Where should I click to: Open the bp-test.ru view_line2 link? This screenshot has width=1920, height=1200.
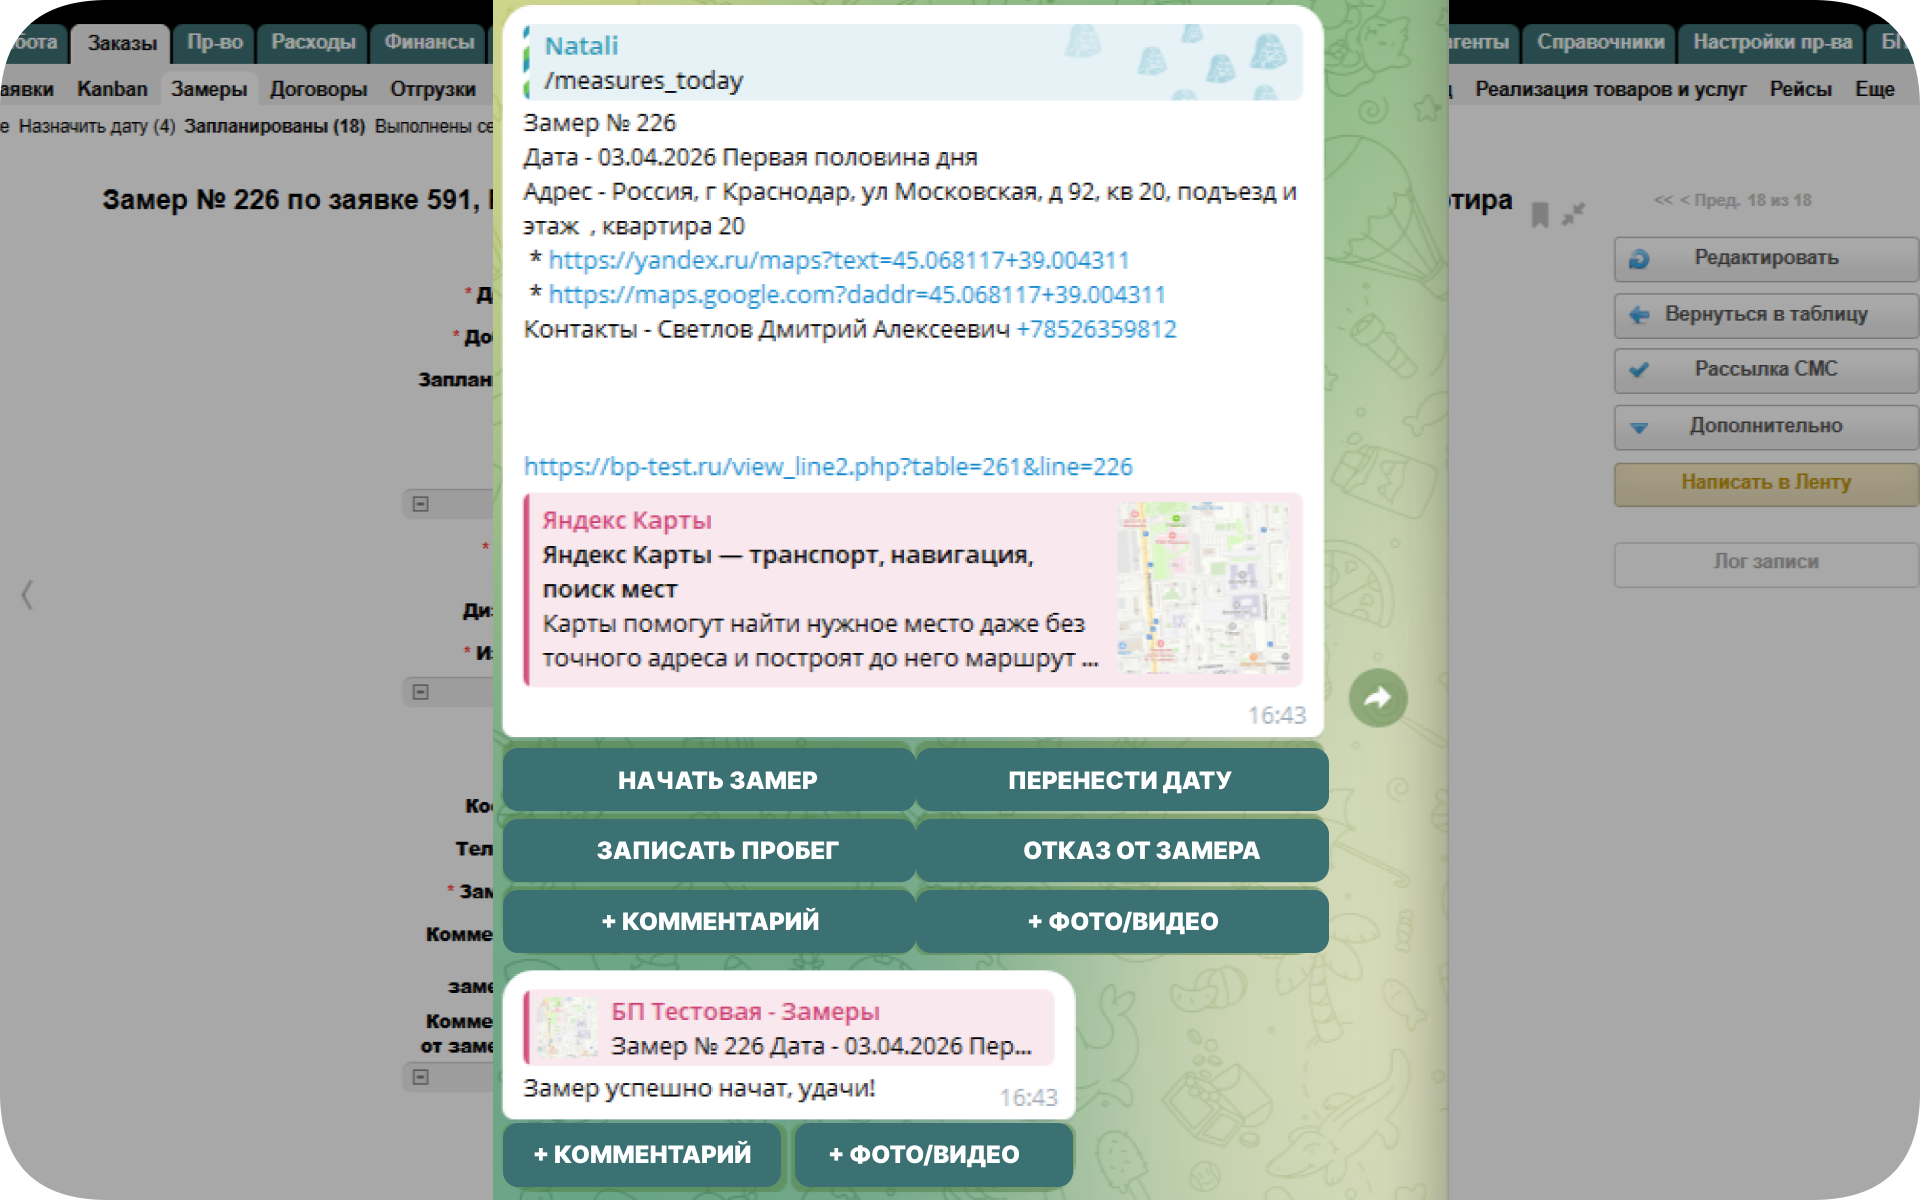click(828, 467)
